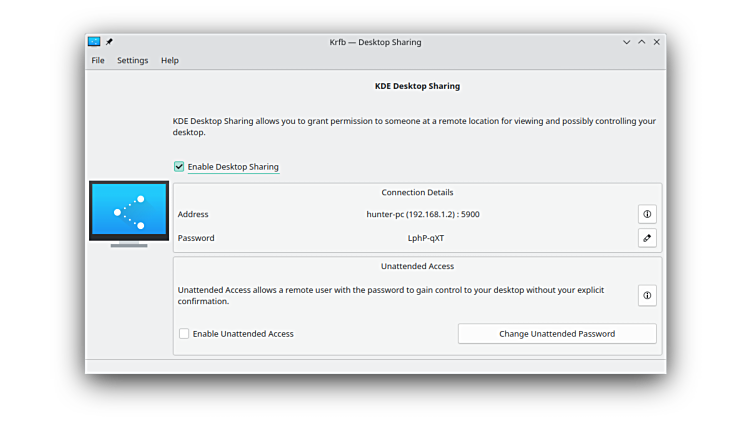The image size is (752, 423).
Task: Click the info icon beside the Address
Action: coord(647,214)
